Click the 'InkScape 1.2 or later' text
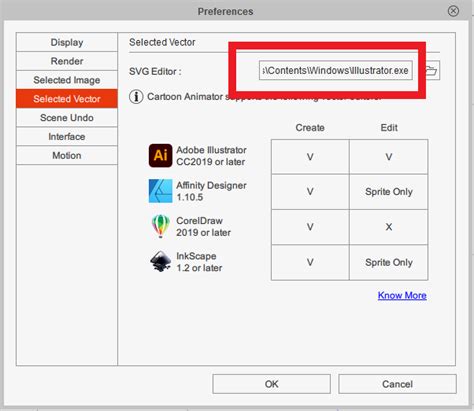This screenshot has width=474, height=411. pyautogui.click(x=199, y=262)
